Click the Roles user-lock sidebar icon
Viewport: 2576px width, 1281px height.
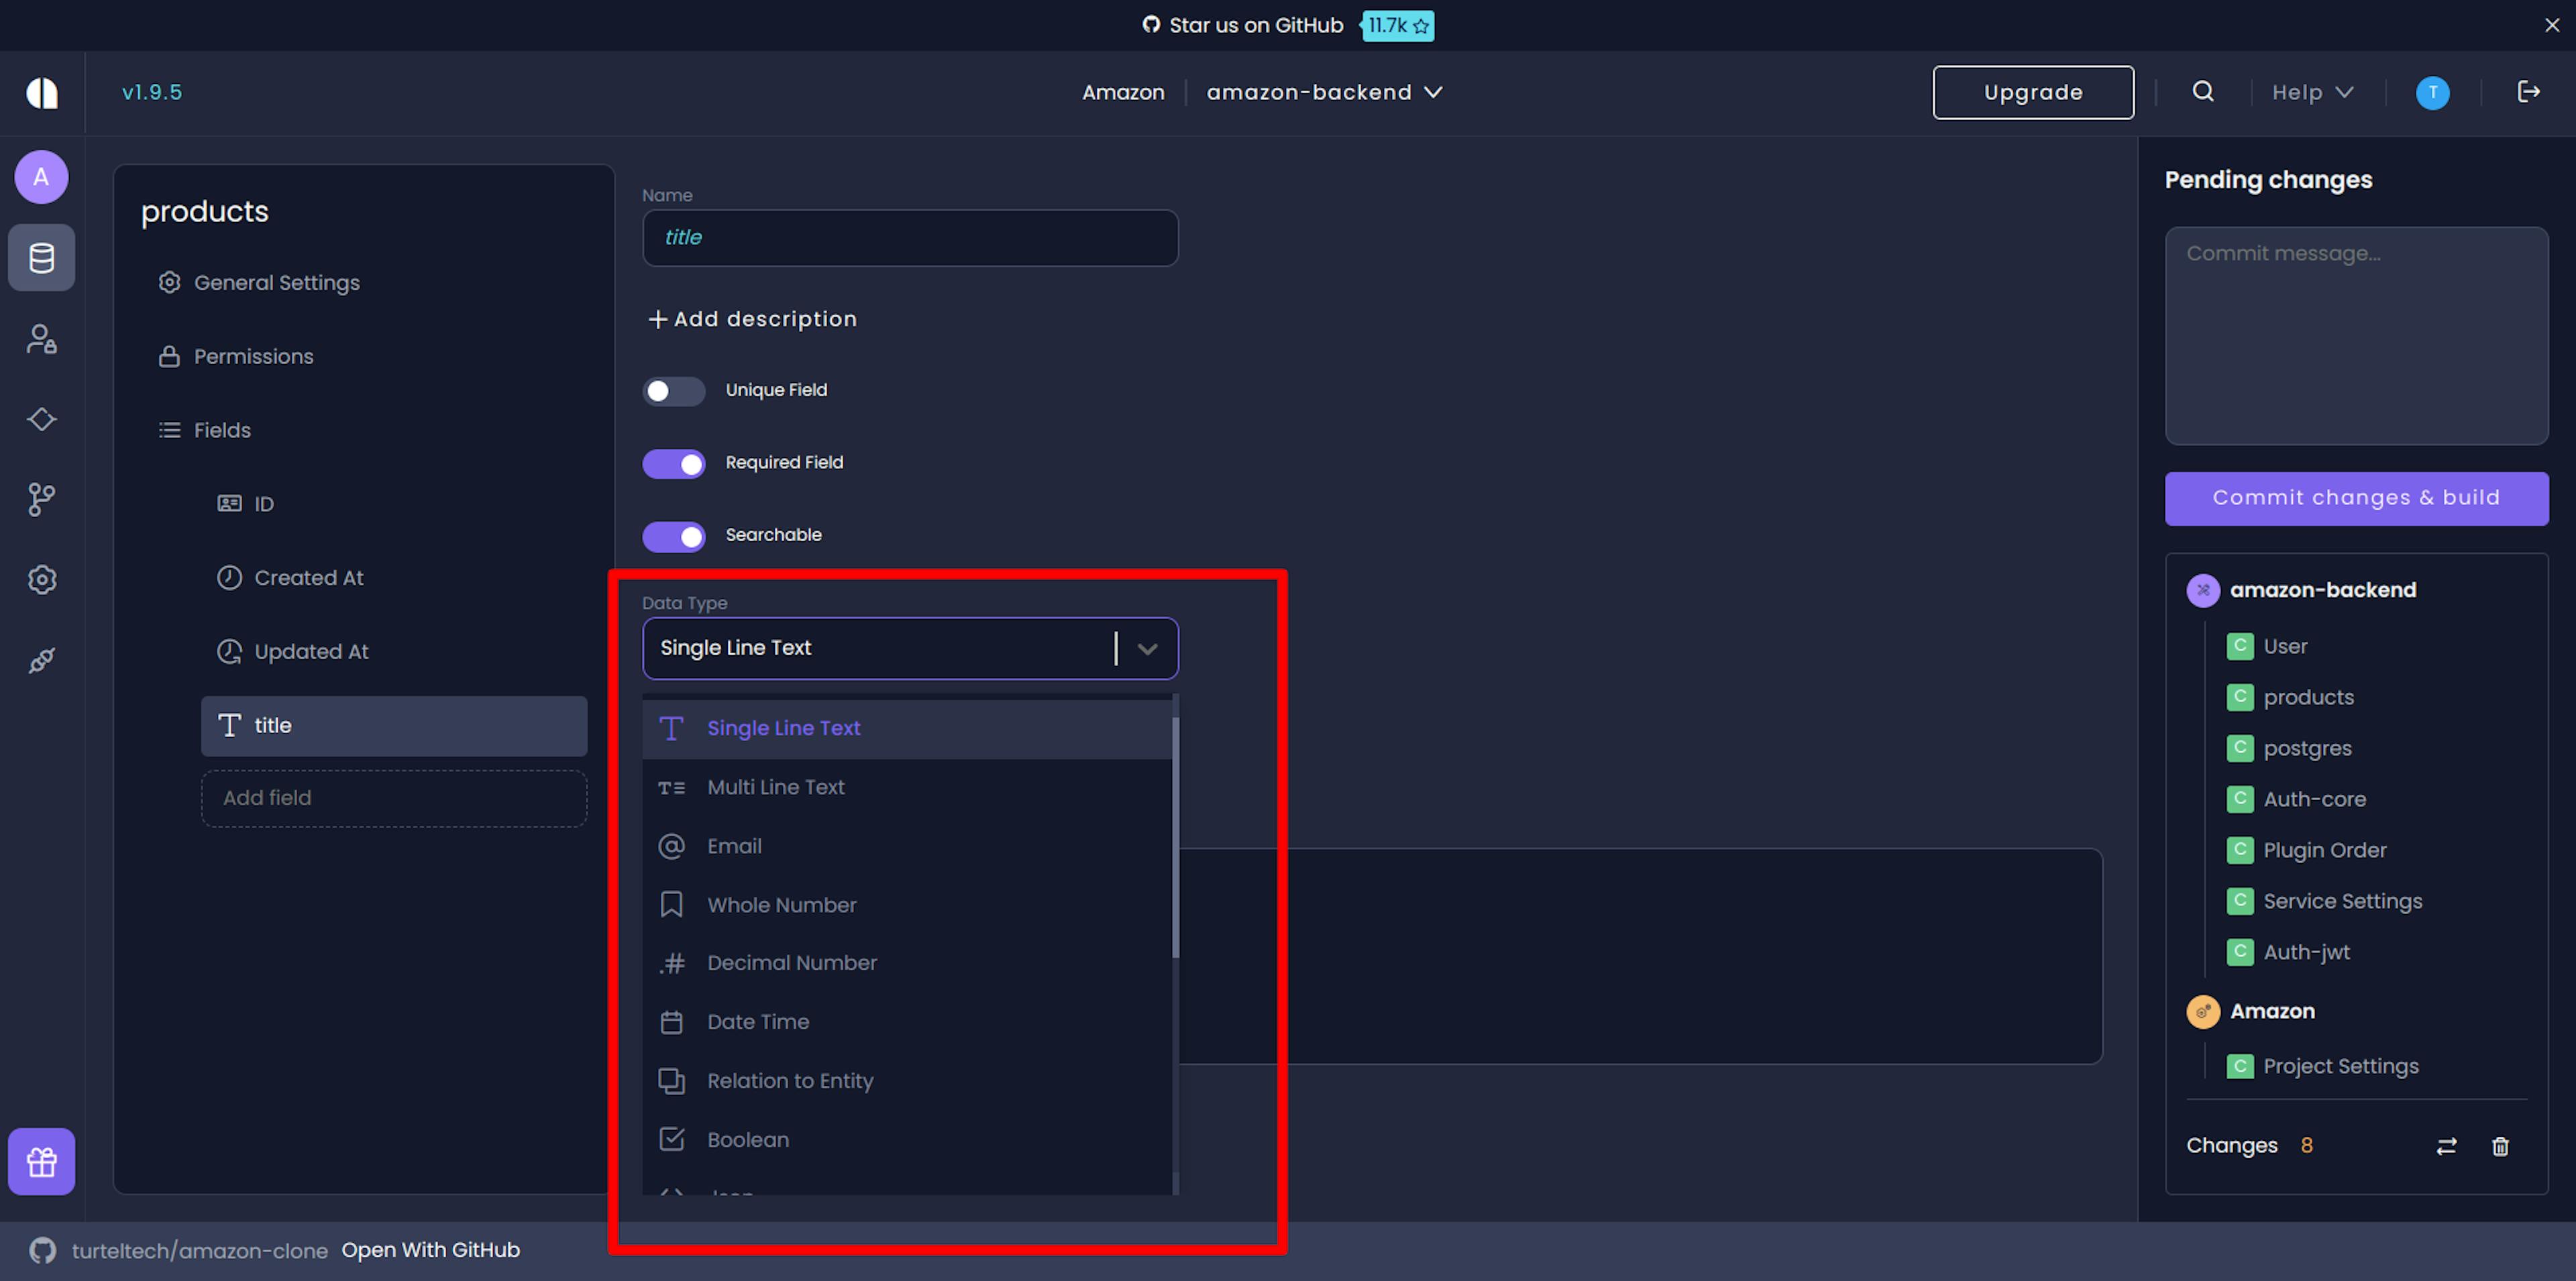point(41,339)
